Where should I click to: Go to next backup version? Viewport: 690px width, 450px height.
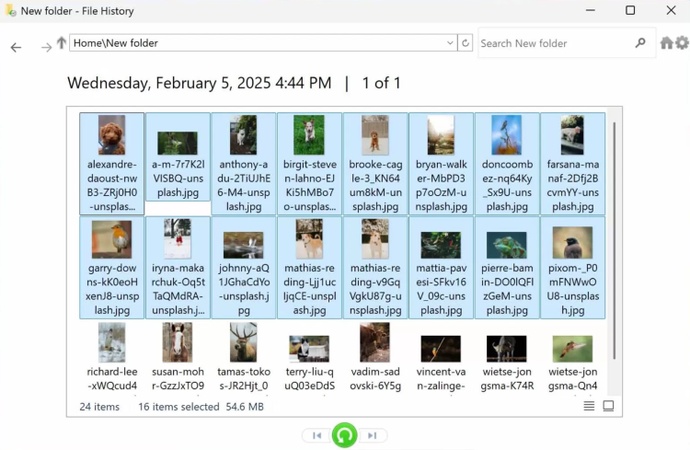tap(372, 435)
